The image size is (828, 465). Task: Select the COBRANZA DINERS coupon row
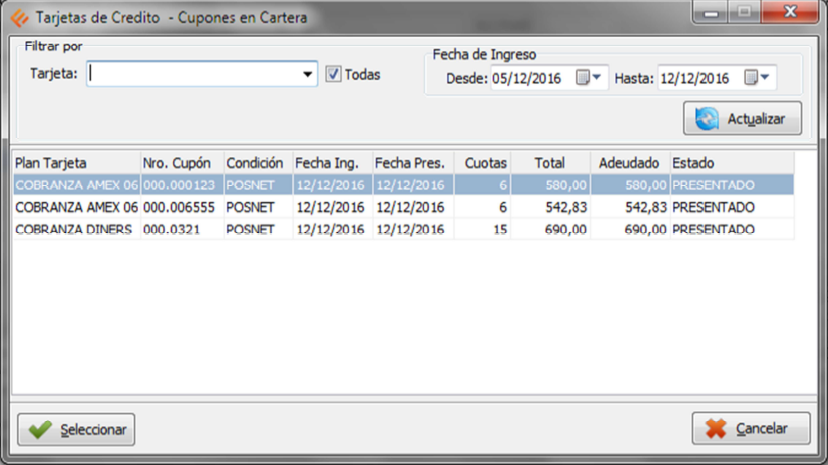tap(76, 230)
